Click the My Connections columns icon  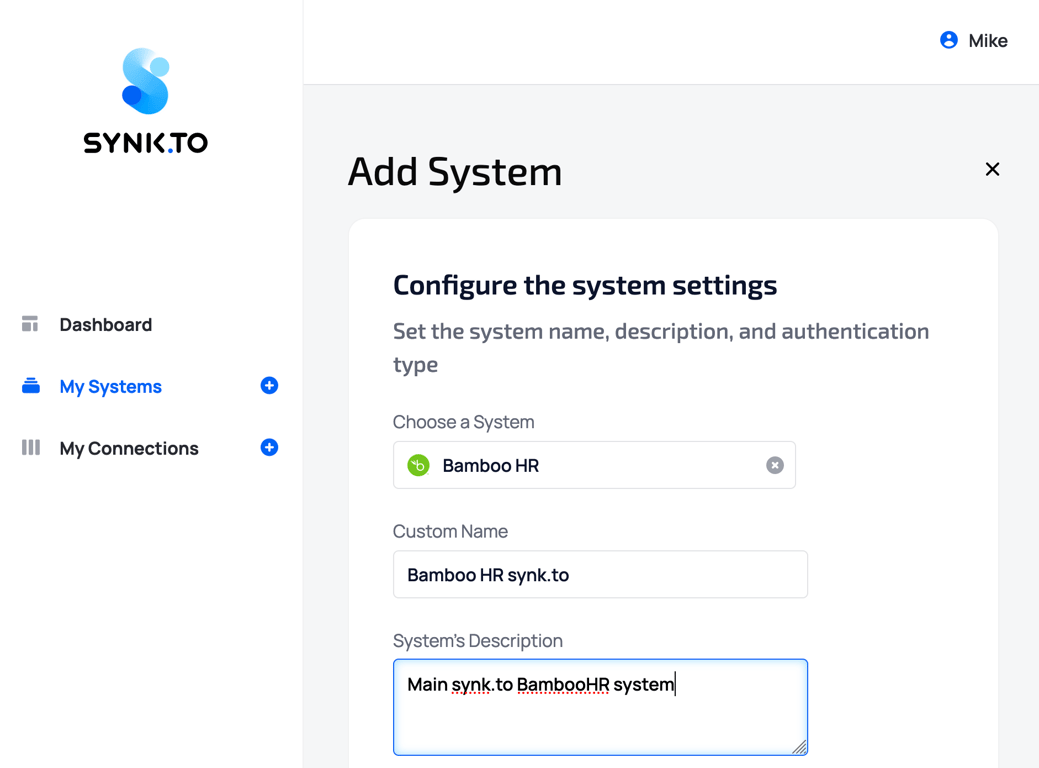[31, 448]
